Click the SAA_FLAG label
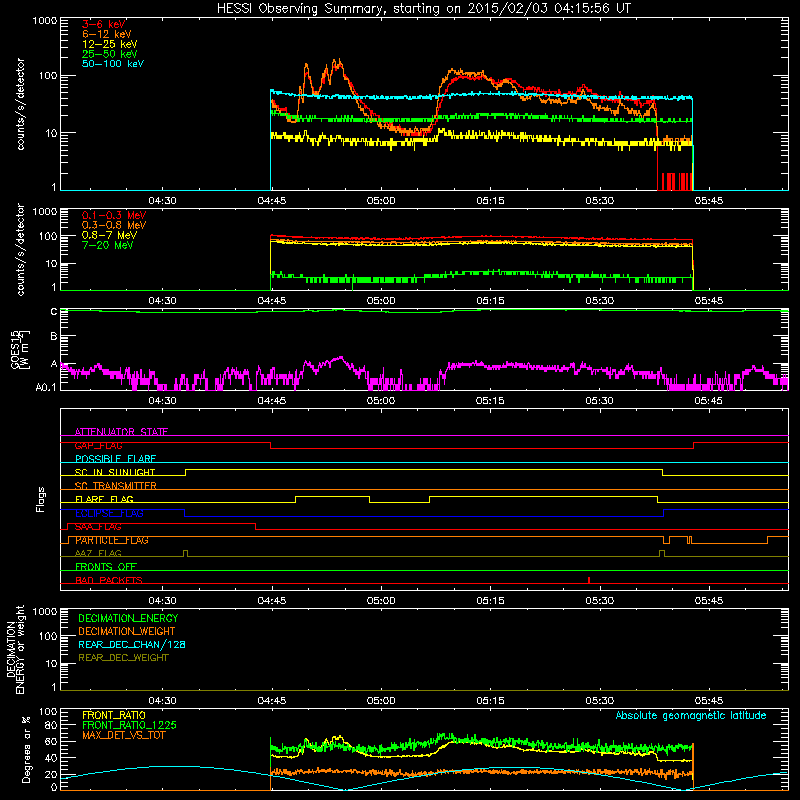 coord(98,527)
